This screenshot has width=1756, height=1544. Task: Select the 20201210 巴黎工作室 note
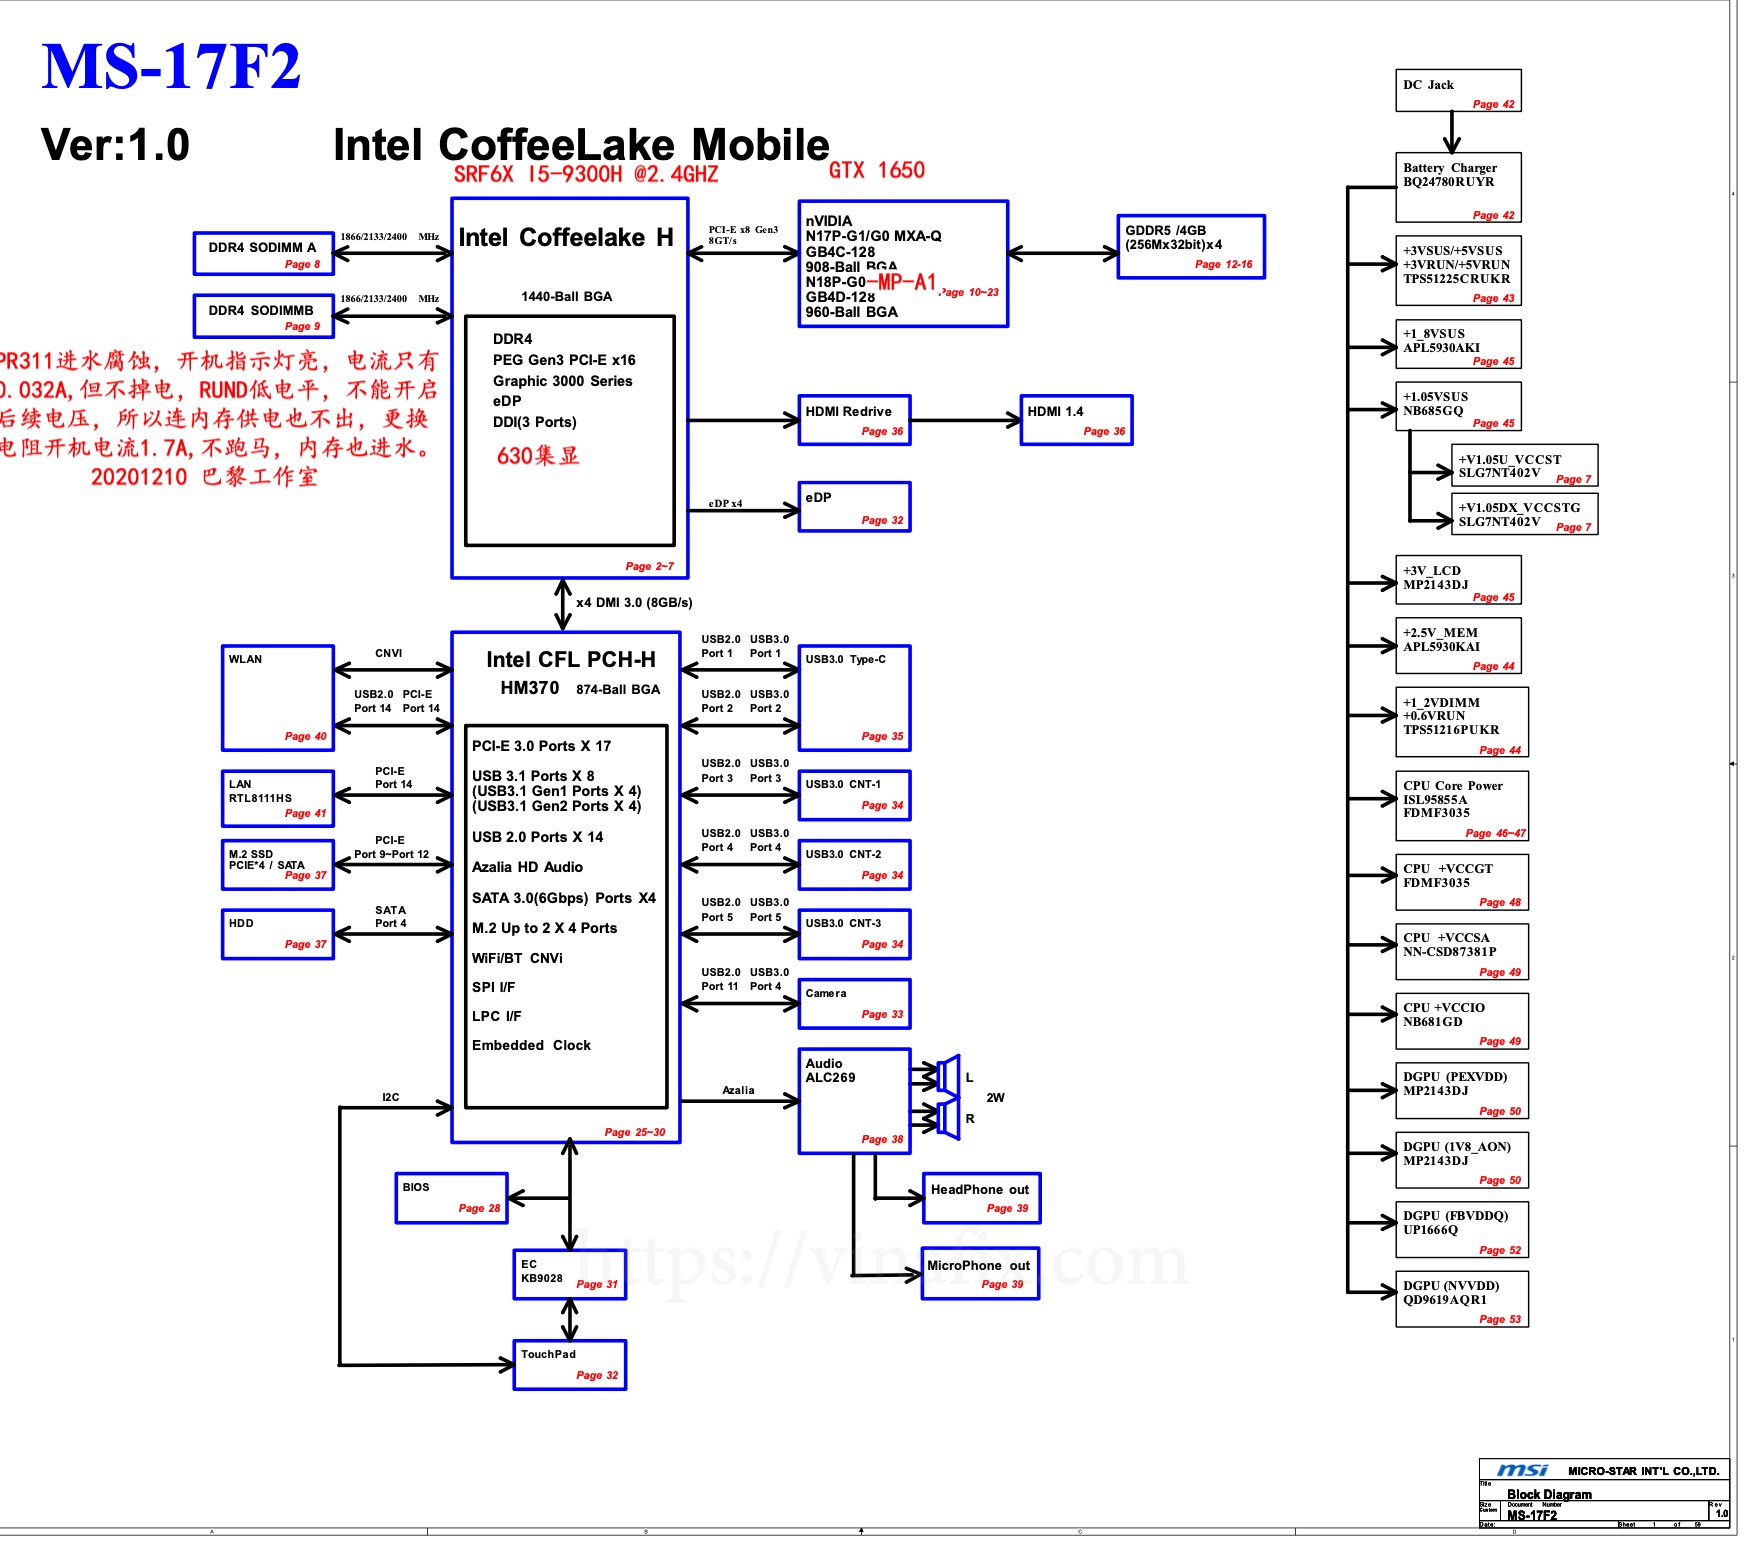point(204,476)
